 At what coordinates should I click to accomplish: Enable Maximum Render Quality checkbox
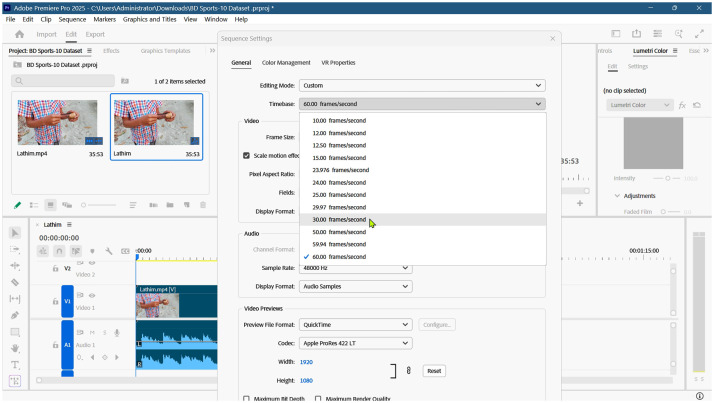[x=318, y=399]
